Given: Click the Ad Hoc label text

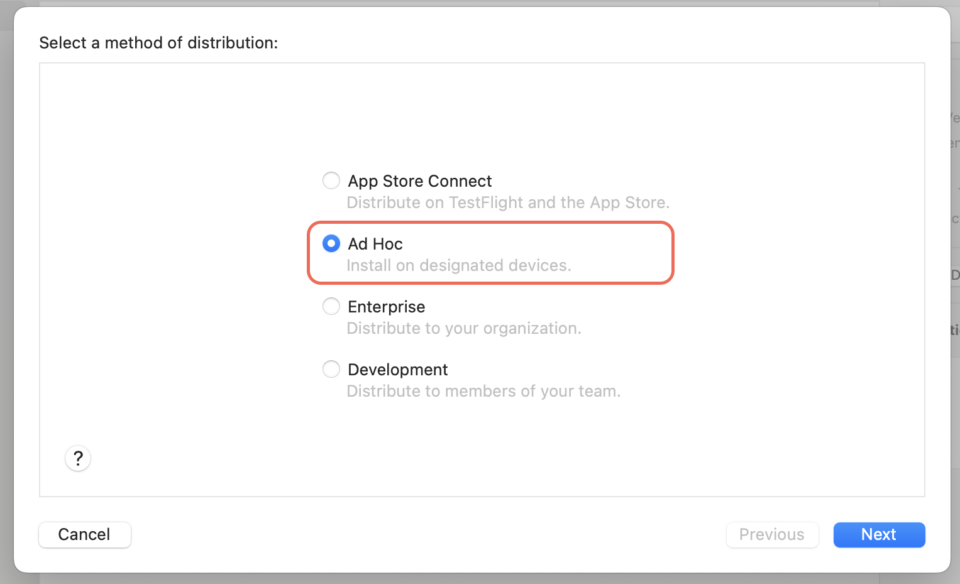Looking at the screenshot, I should pyautogui.click(x=375, y=243).
